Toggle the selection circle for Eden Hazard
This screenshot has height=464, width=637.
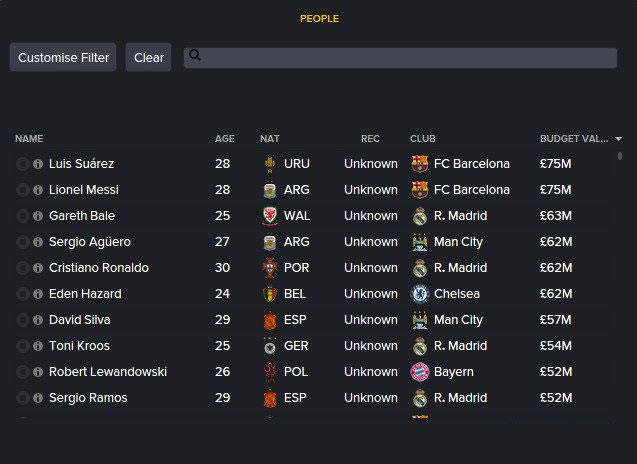click(x=23, y=294)
